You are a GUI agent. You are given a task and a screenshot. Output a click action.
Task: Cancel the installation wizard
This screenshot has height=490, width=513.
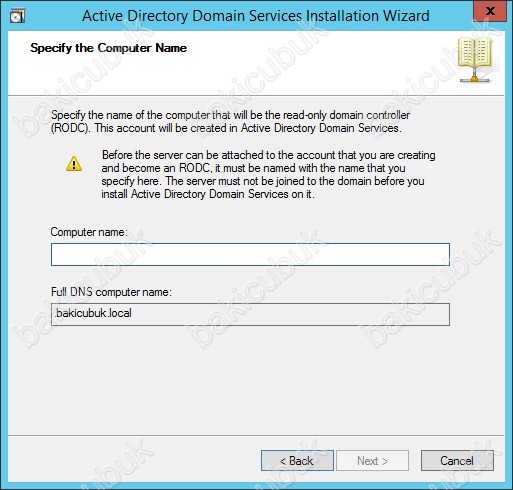coord(457,461)
